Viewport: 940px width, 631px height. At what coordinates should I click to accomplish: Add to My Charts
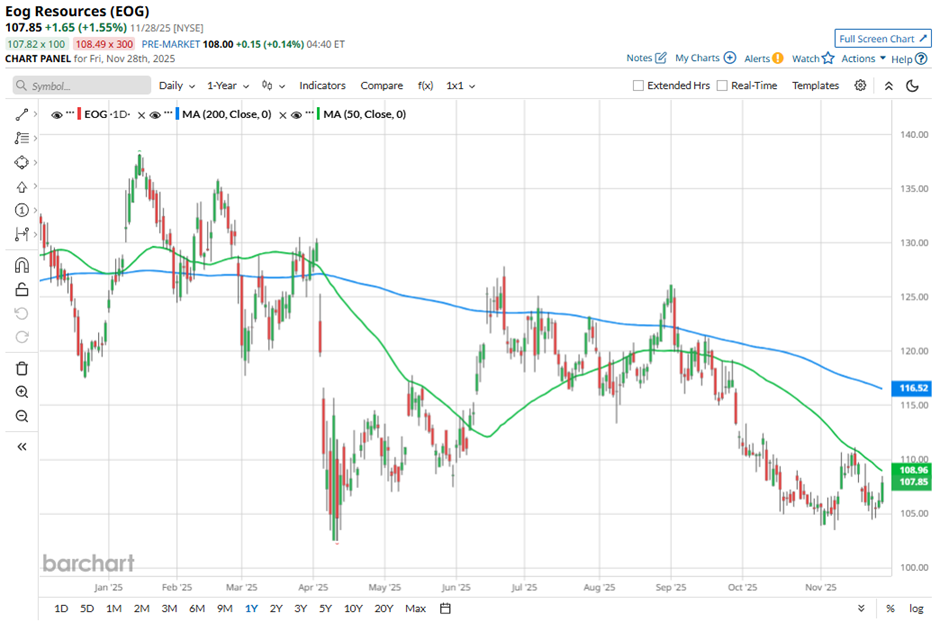[x=705, y=58]
